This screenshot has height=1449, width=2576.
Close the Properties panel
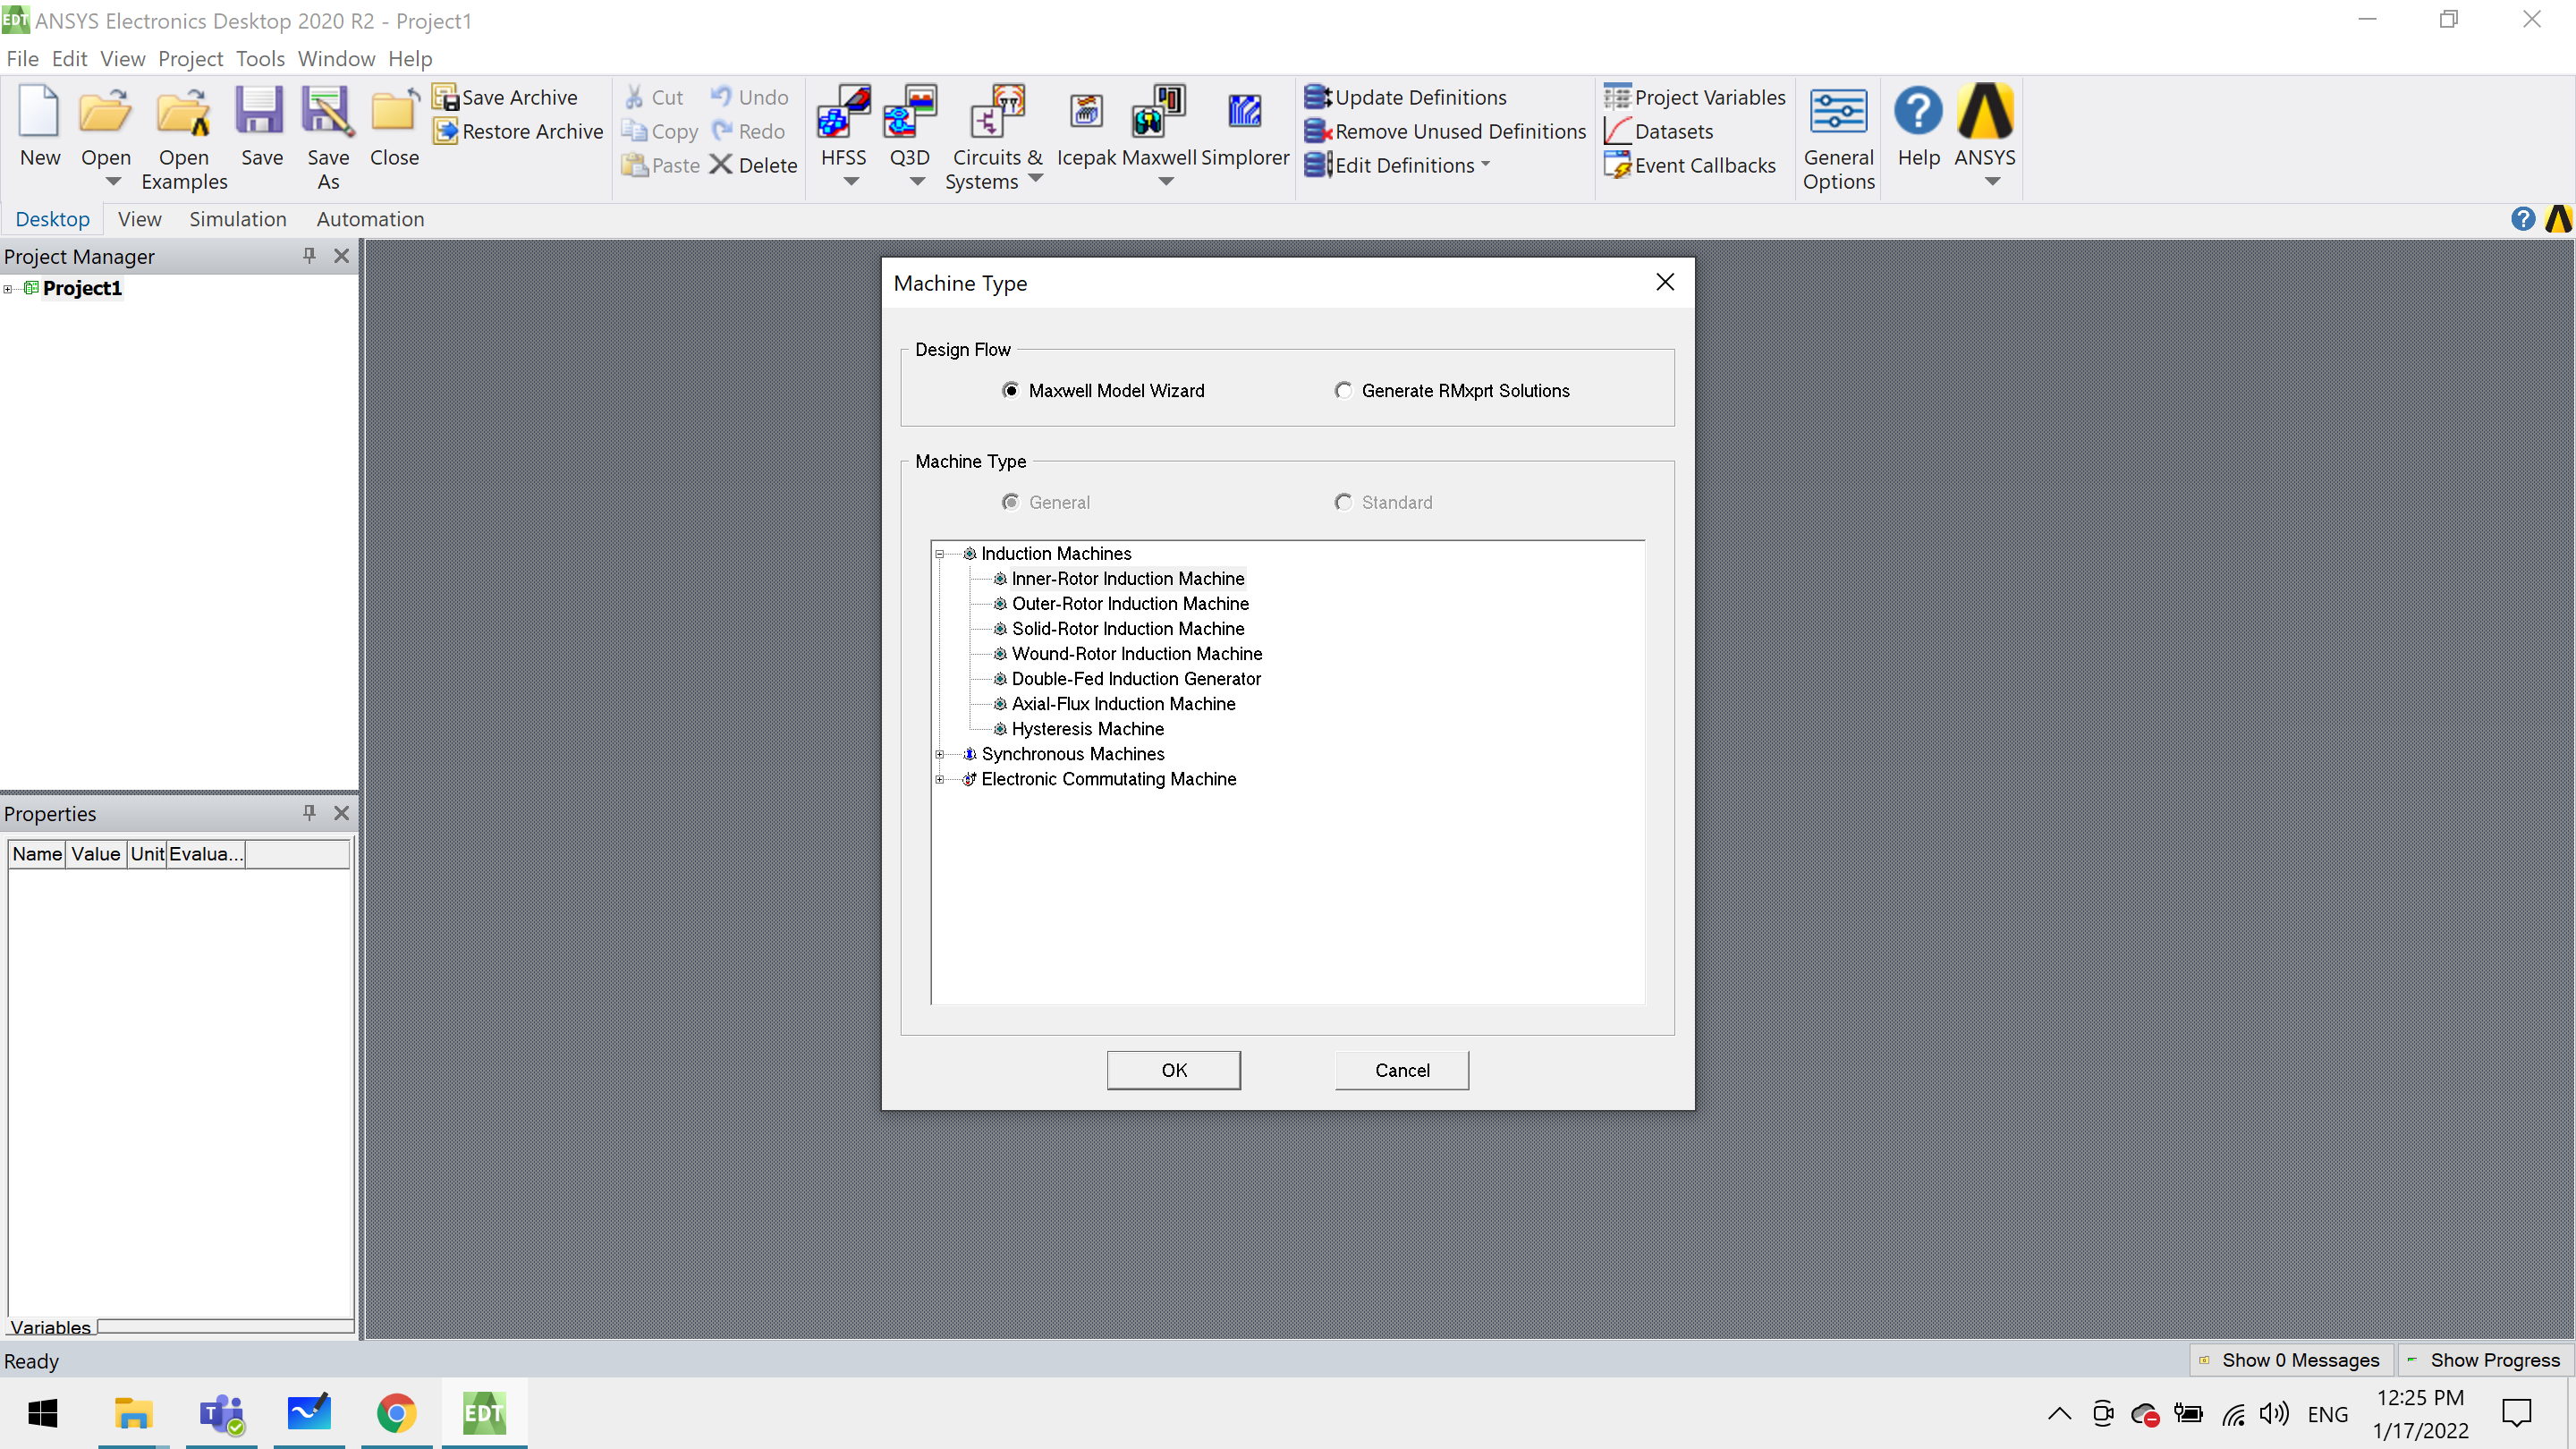341,813
